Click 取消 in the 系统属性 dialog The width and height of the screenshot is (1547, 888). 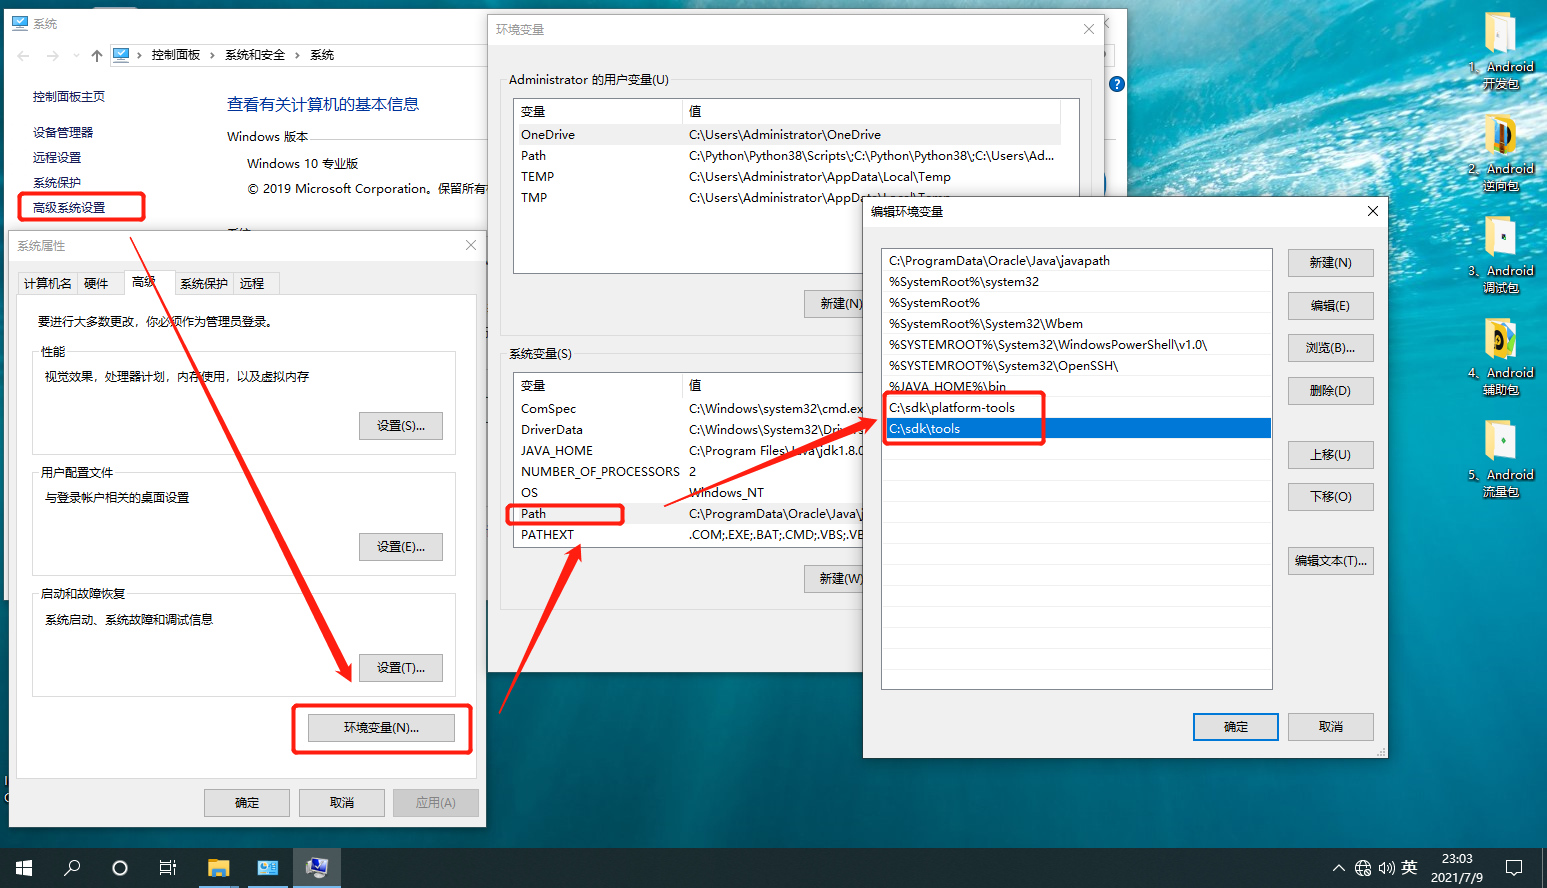[342, 803]
